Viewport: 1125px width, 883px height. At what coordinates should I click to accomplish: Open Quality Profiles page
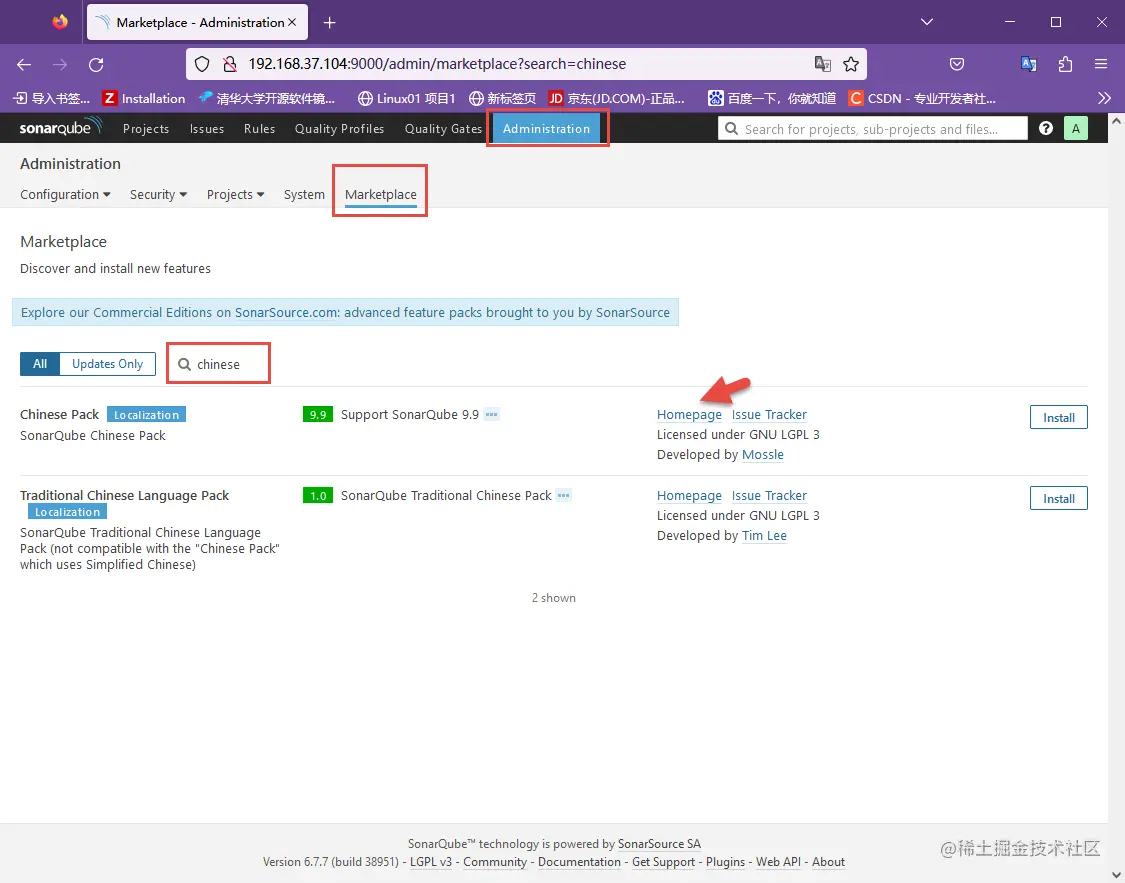pos(339,128)
